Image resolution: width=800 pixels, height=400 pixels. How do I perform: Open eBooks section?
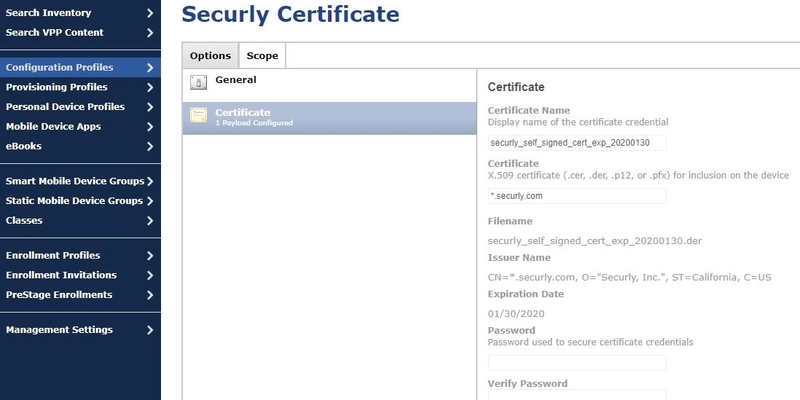(80, 146)
